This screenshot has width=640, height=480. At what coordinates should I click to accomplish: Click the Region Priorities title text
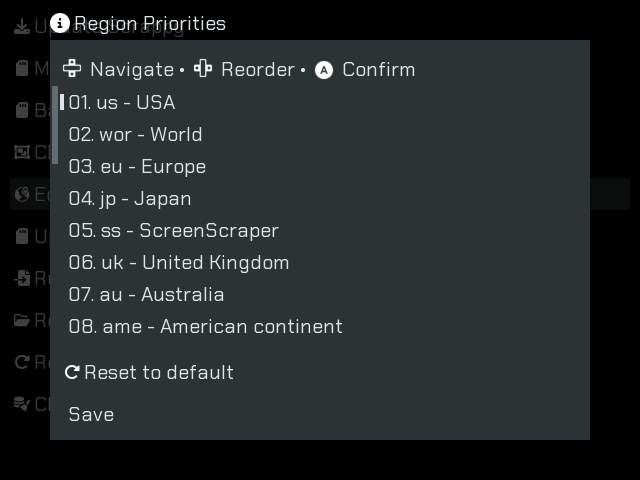point(150,23)
